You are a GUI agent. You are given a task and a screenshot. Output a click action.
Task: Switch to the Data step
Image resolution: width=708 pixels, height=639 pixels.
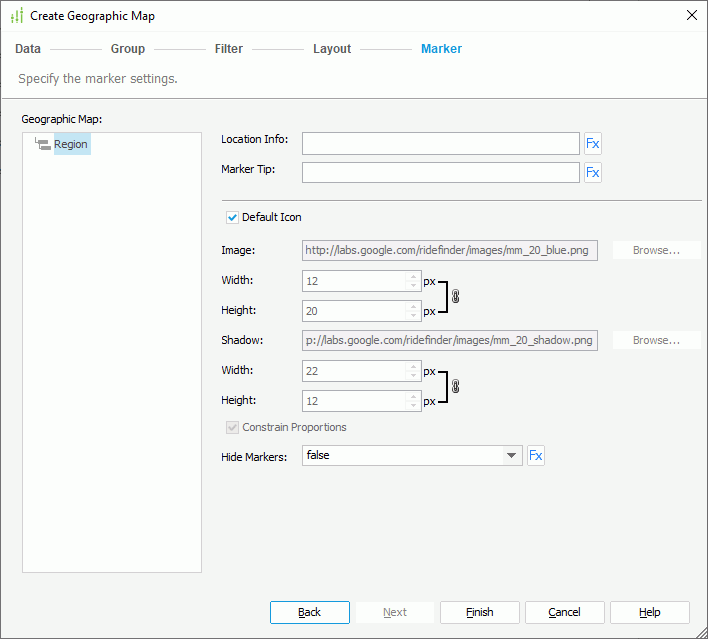28,49
